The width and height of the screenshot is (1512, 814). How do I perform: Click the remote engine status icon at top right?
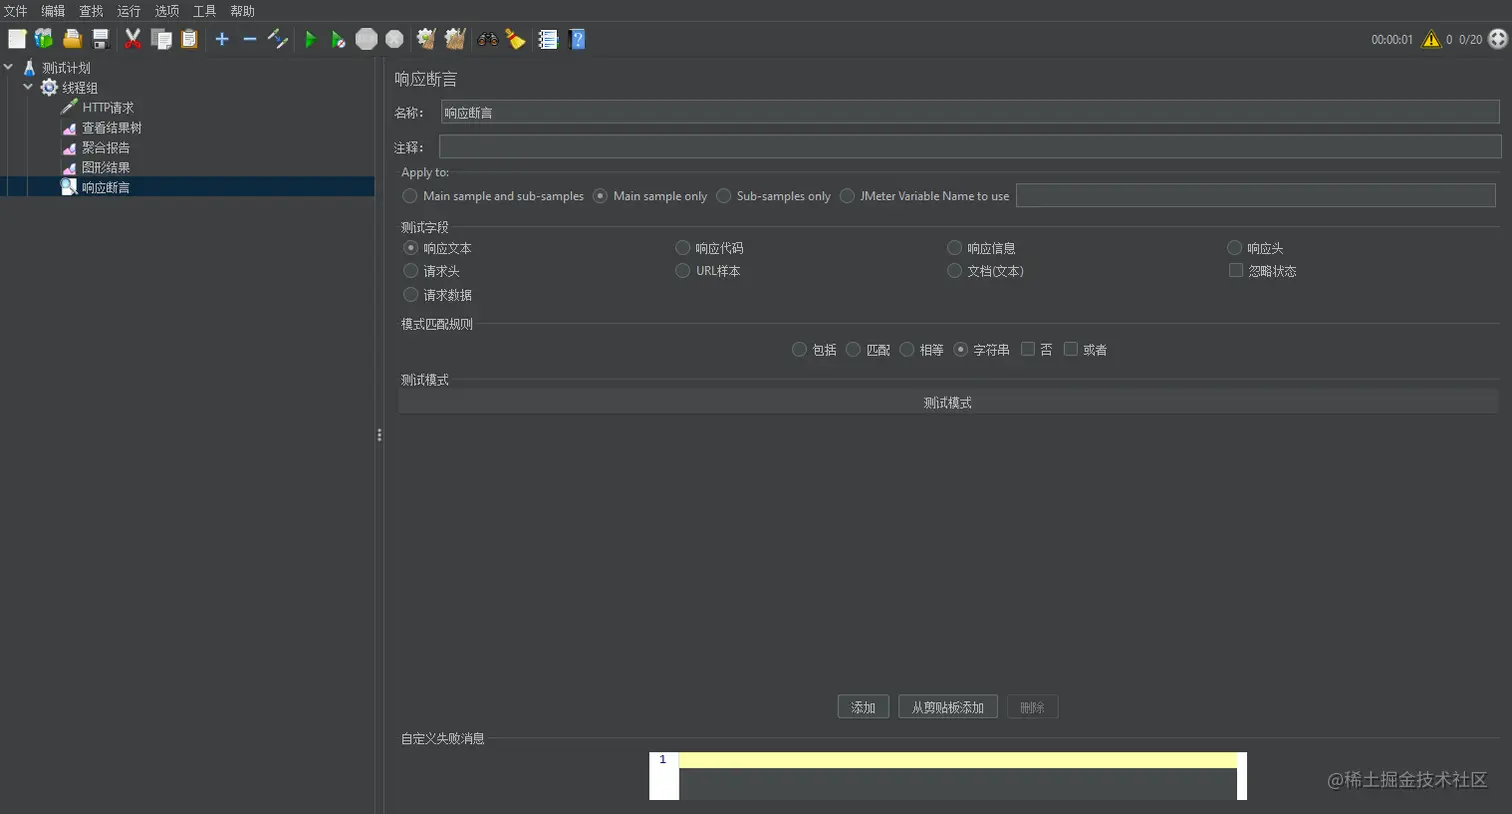click(1498, 39)
